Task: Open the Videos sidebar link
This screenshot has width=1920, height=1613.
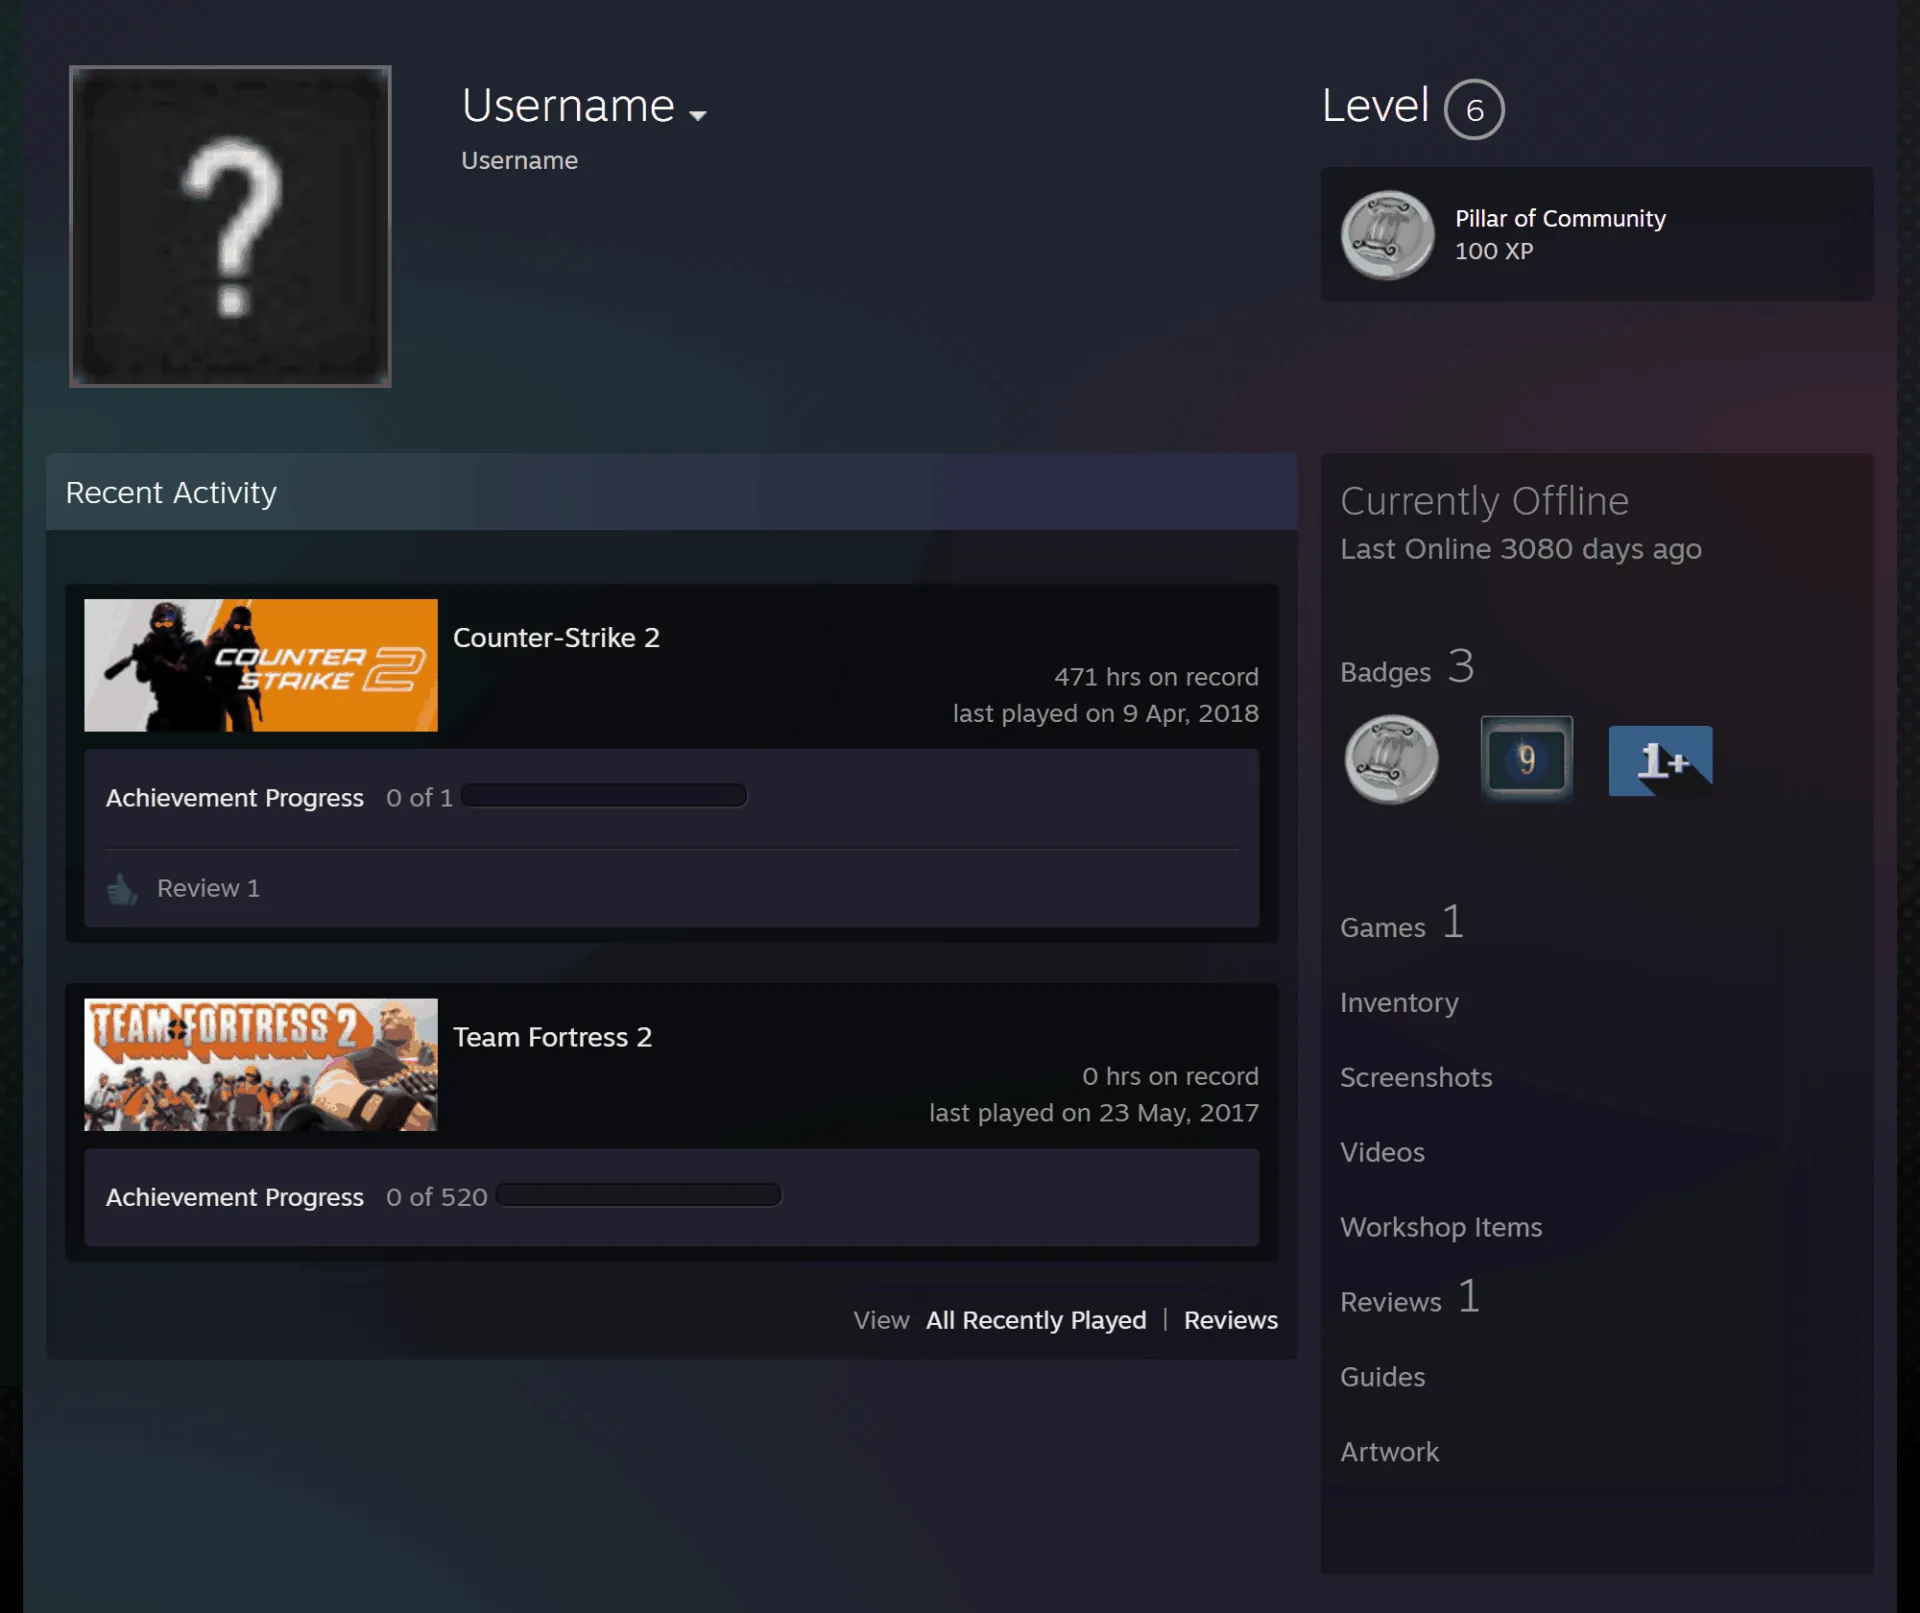Action: click(1382, 1152)
